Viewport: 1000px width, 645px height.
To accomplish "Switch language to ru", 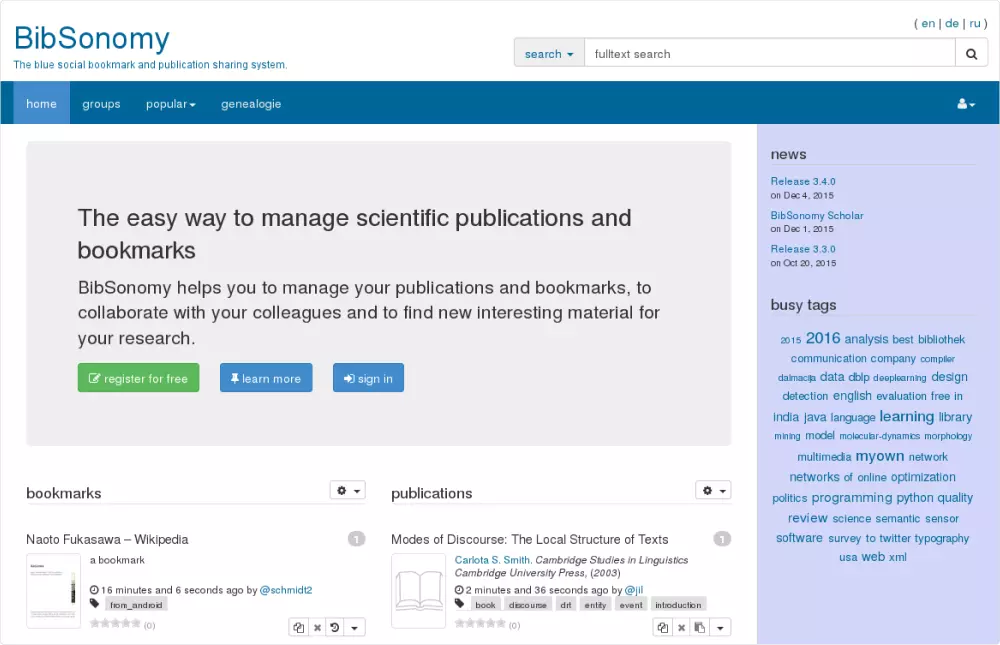I will [975, 24].
